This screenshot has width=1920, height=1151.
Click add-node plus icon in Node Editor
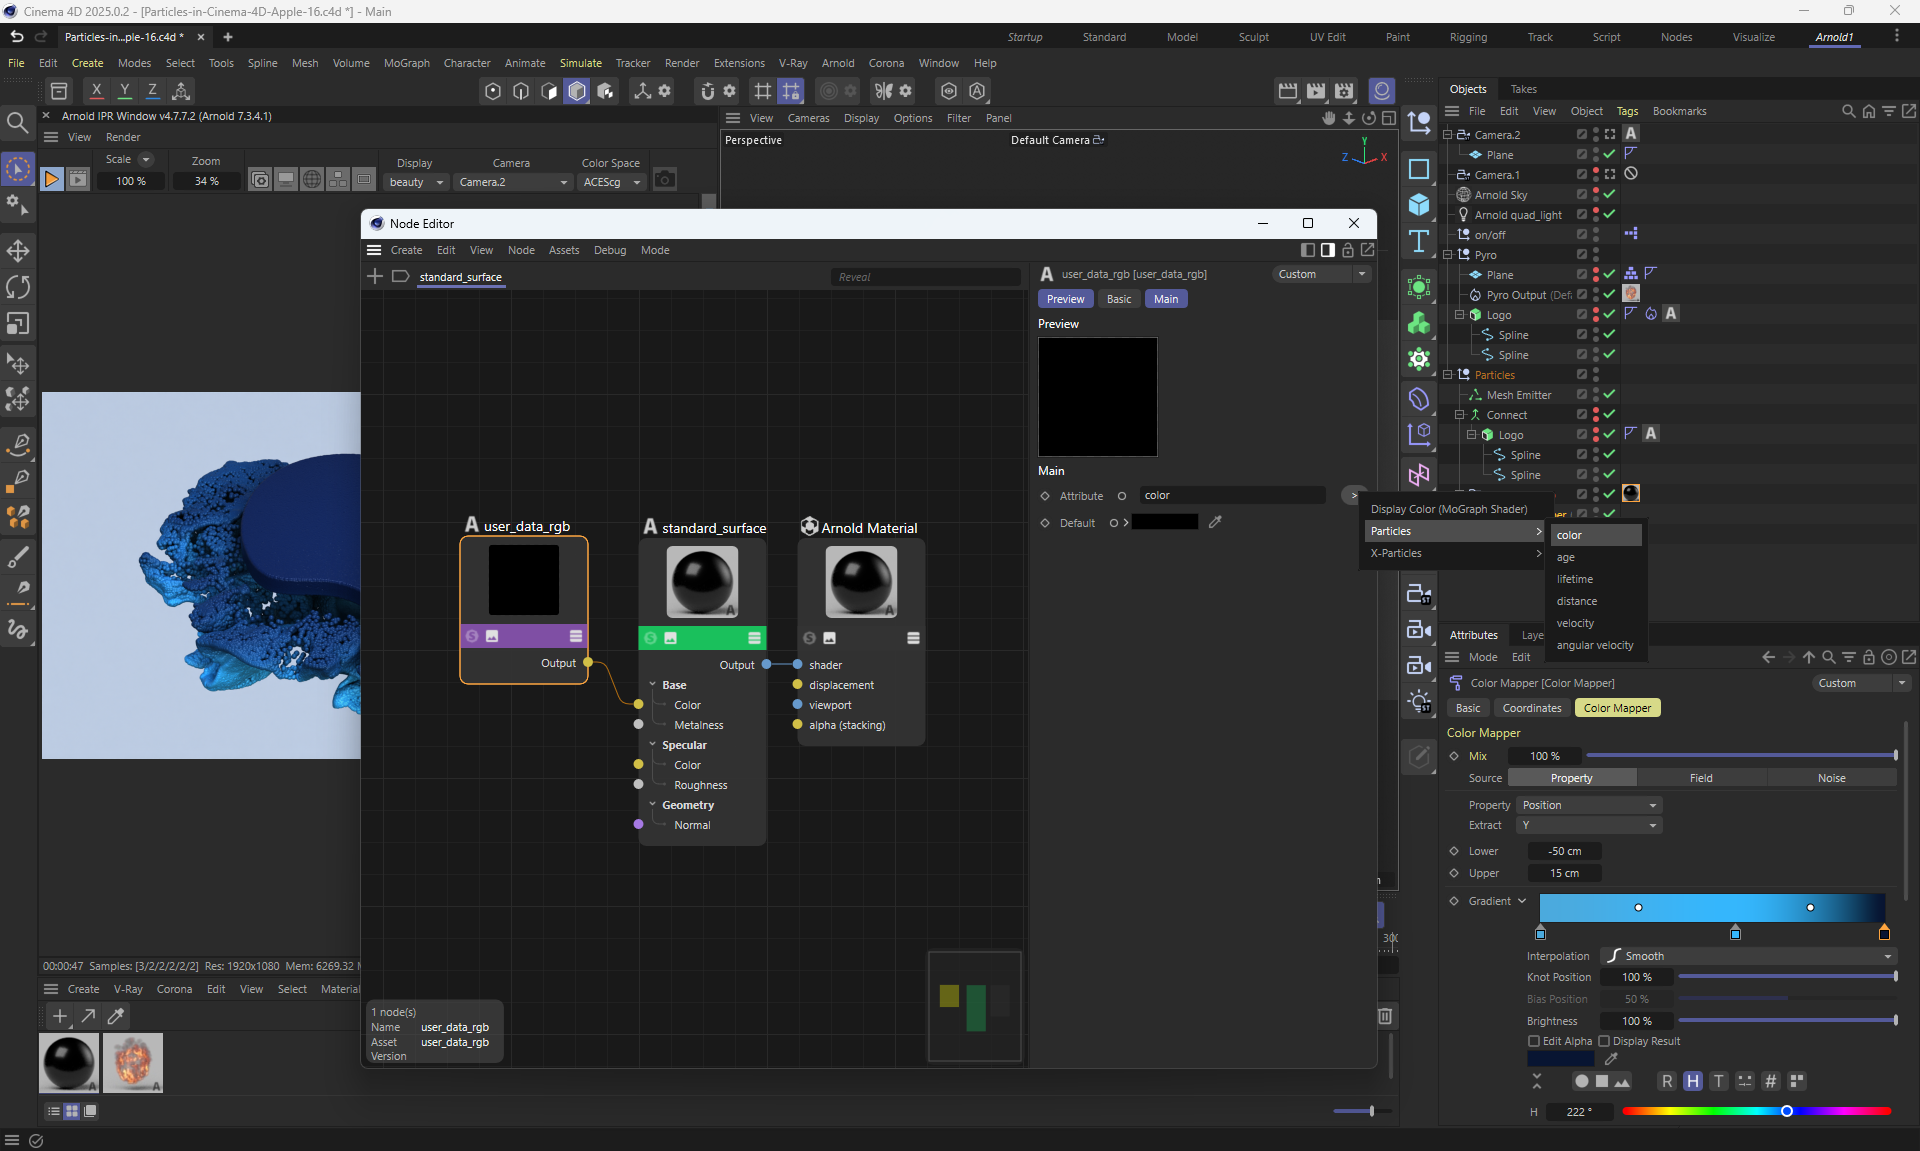[375, 276]
